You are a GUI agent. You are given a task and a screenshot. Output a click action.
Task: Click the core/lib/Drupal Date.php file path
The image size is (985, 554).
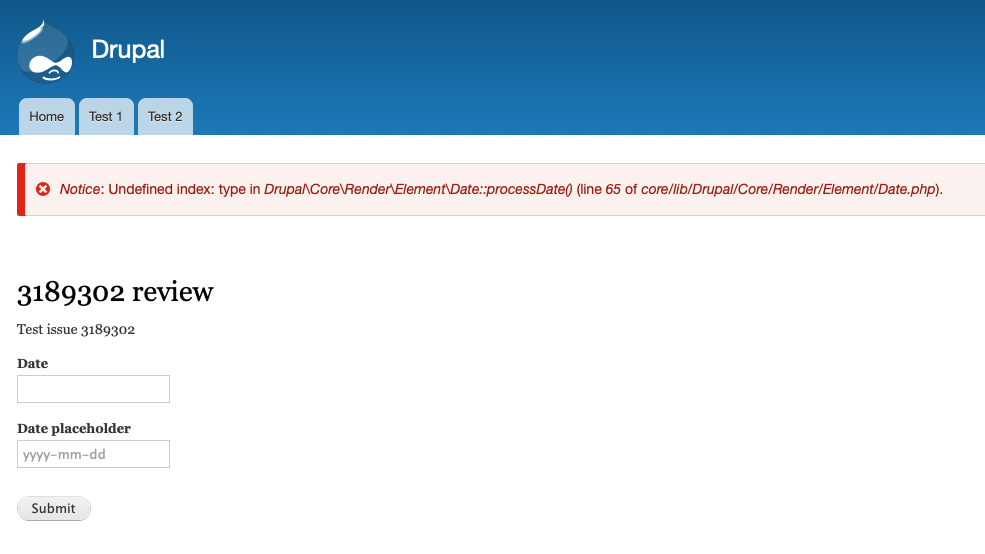[x=789, y=189]
